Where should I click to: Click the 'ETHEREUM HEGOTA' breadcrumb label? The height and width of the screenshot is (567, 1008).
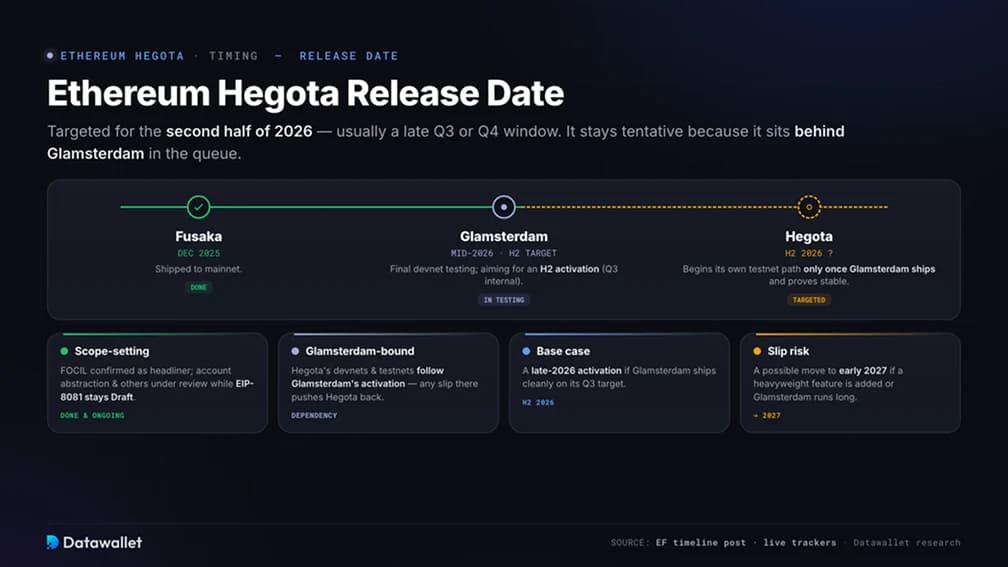click(x=122, y=56)
